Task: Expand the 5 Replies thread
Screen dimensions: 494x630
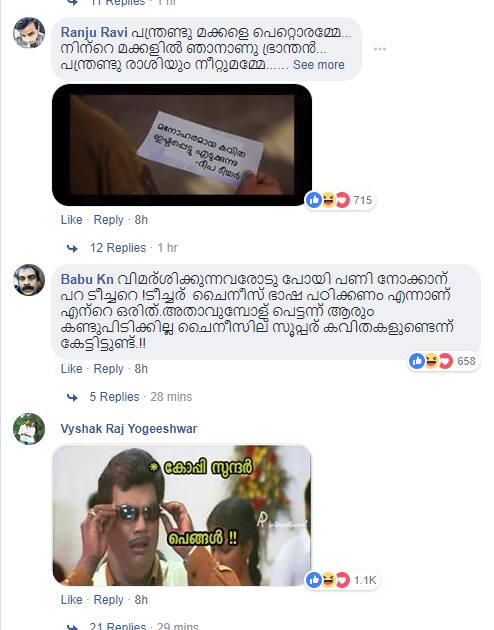Action: 114,397
